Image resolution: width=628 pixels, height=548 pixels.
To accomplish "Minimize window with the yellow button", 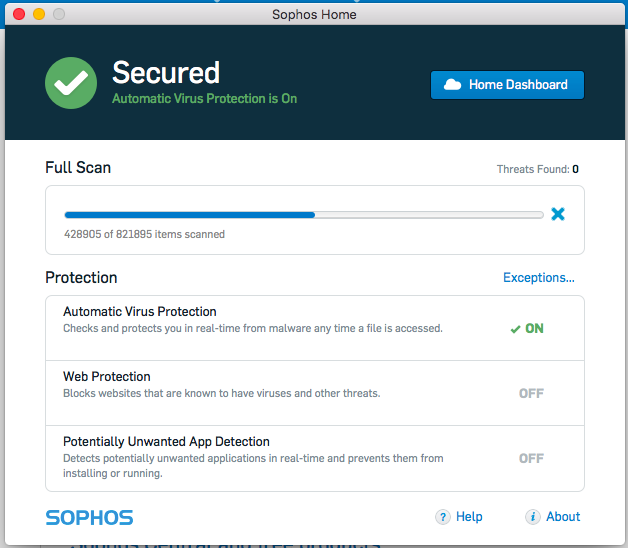I will 39,15.
